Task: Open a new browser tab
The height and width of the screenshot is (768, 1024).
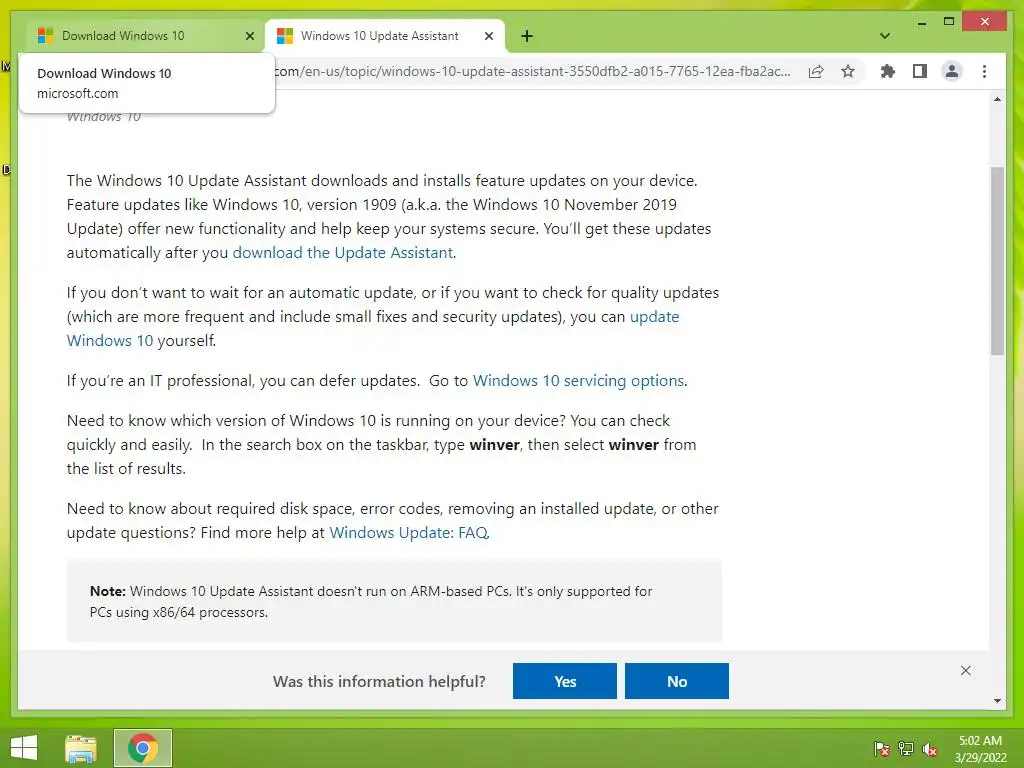Action: (527, 36)
